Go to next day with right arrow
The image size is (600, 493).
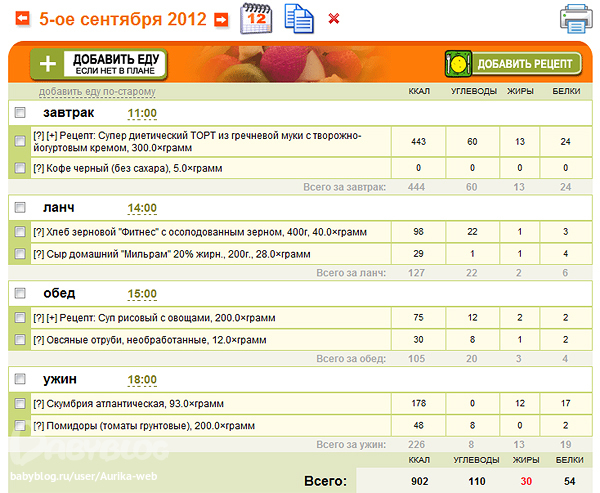tap(221, 19)
